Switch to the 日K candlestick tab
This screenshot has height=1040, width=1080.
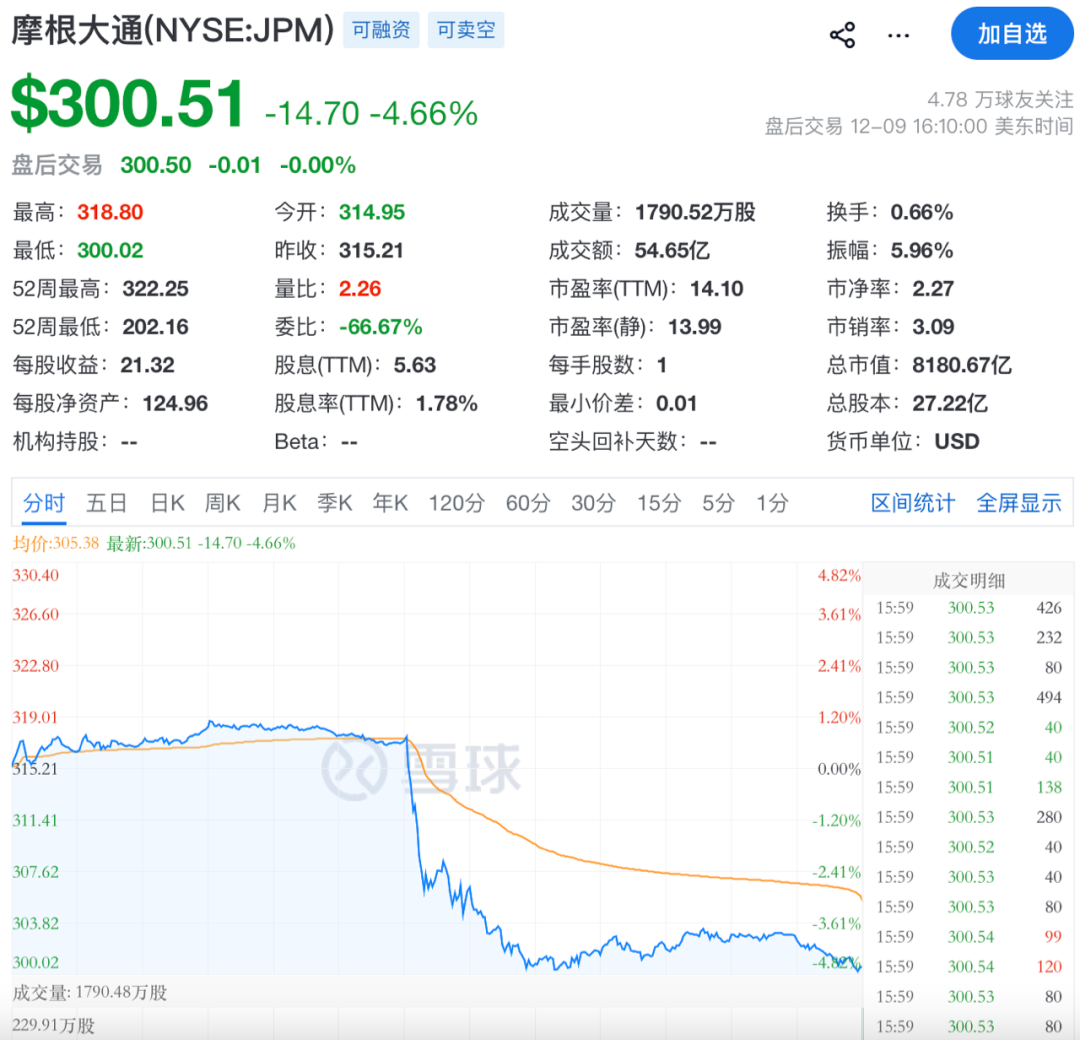[x=166, y=503]
